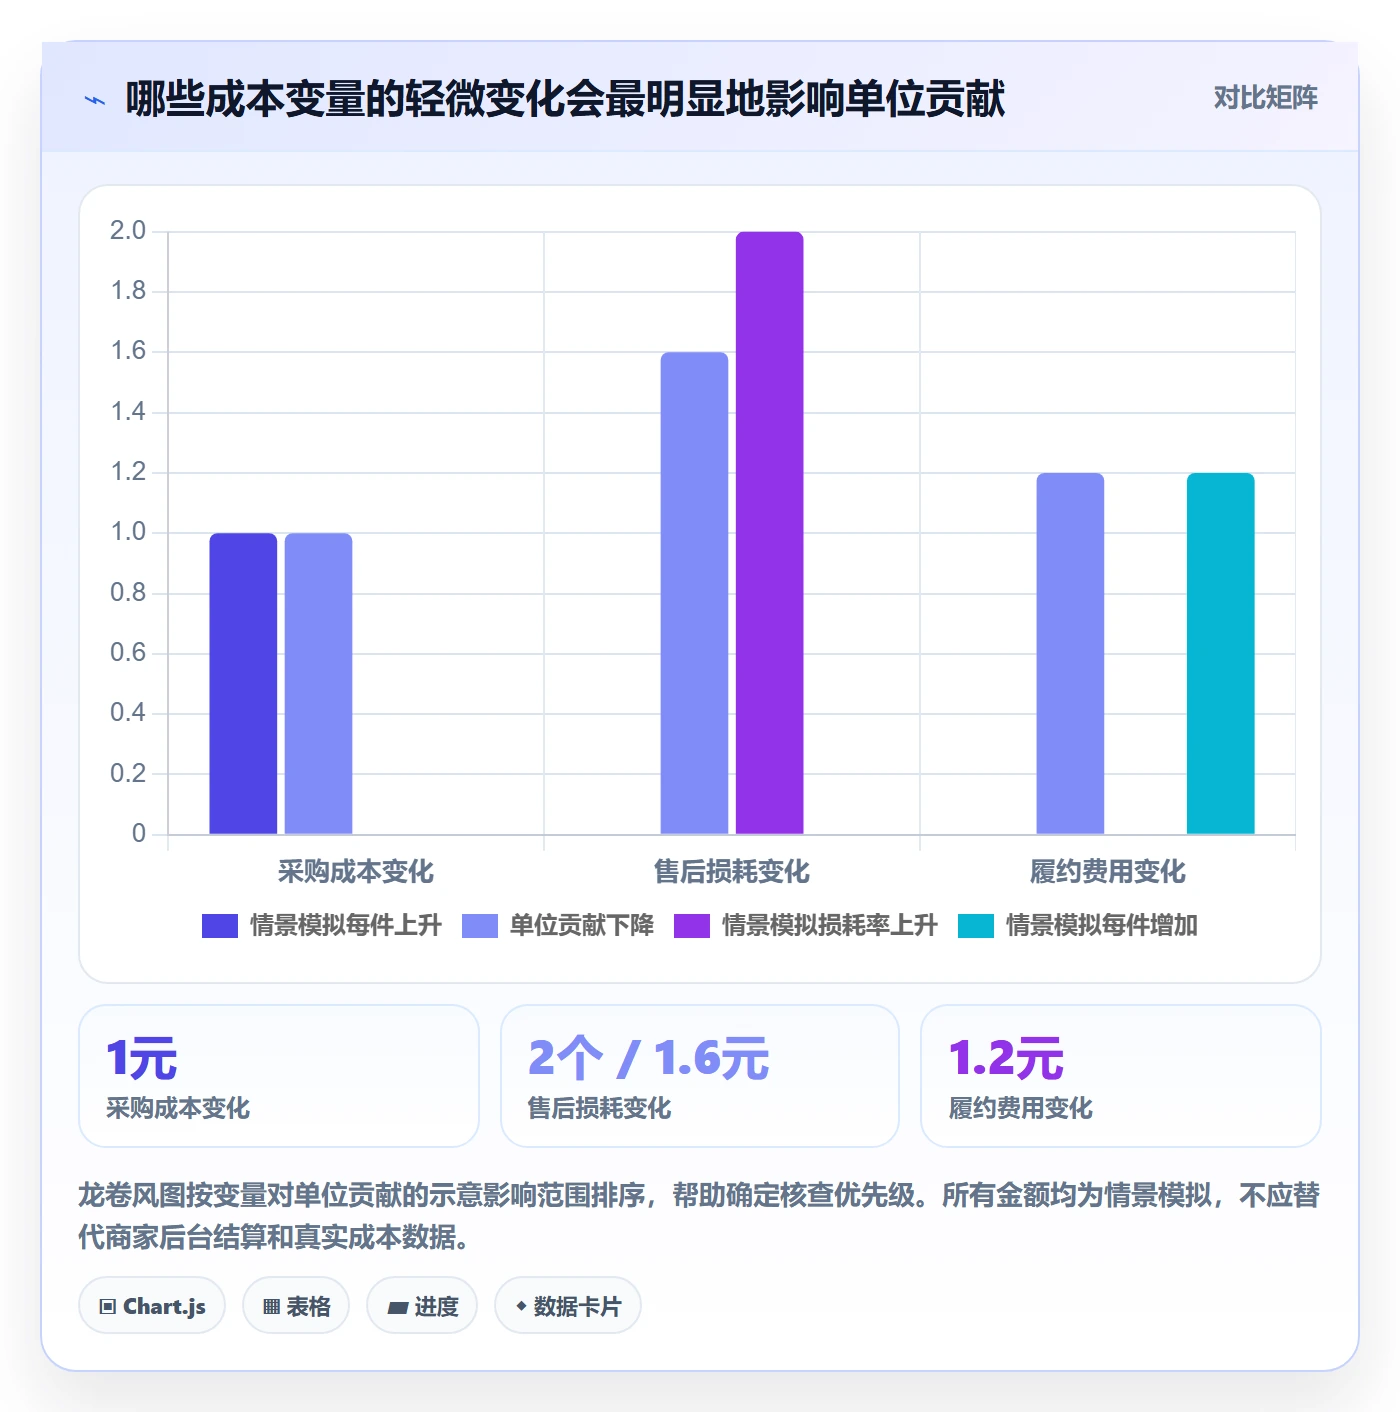The height and width of the screenshot is (1412, 1400).
Task: Click the purple bar in 售后损耗变化
Action: pyautogui.click(x=770, y=533)
